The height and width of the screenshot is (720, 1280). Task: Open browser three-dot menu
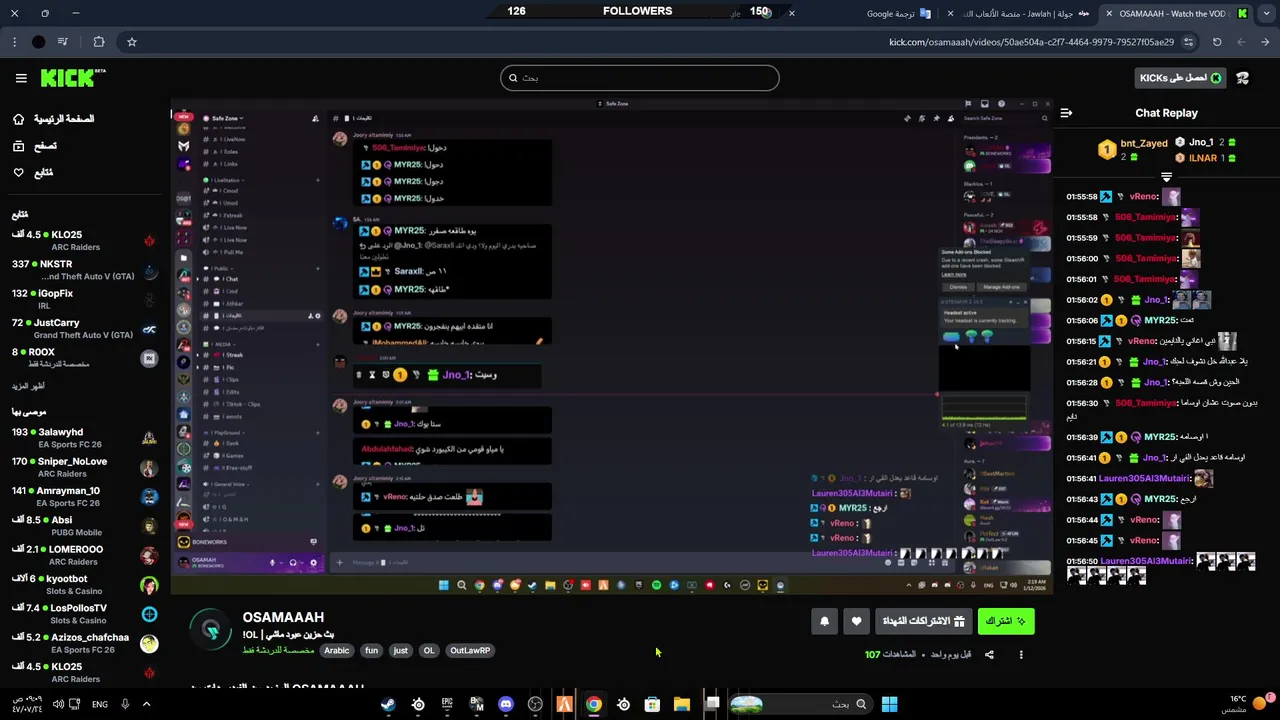13,42
